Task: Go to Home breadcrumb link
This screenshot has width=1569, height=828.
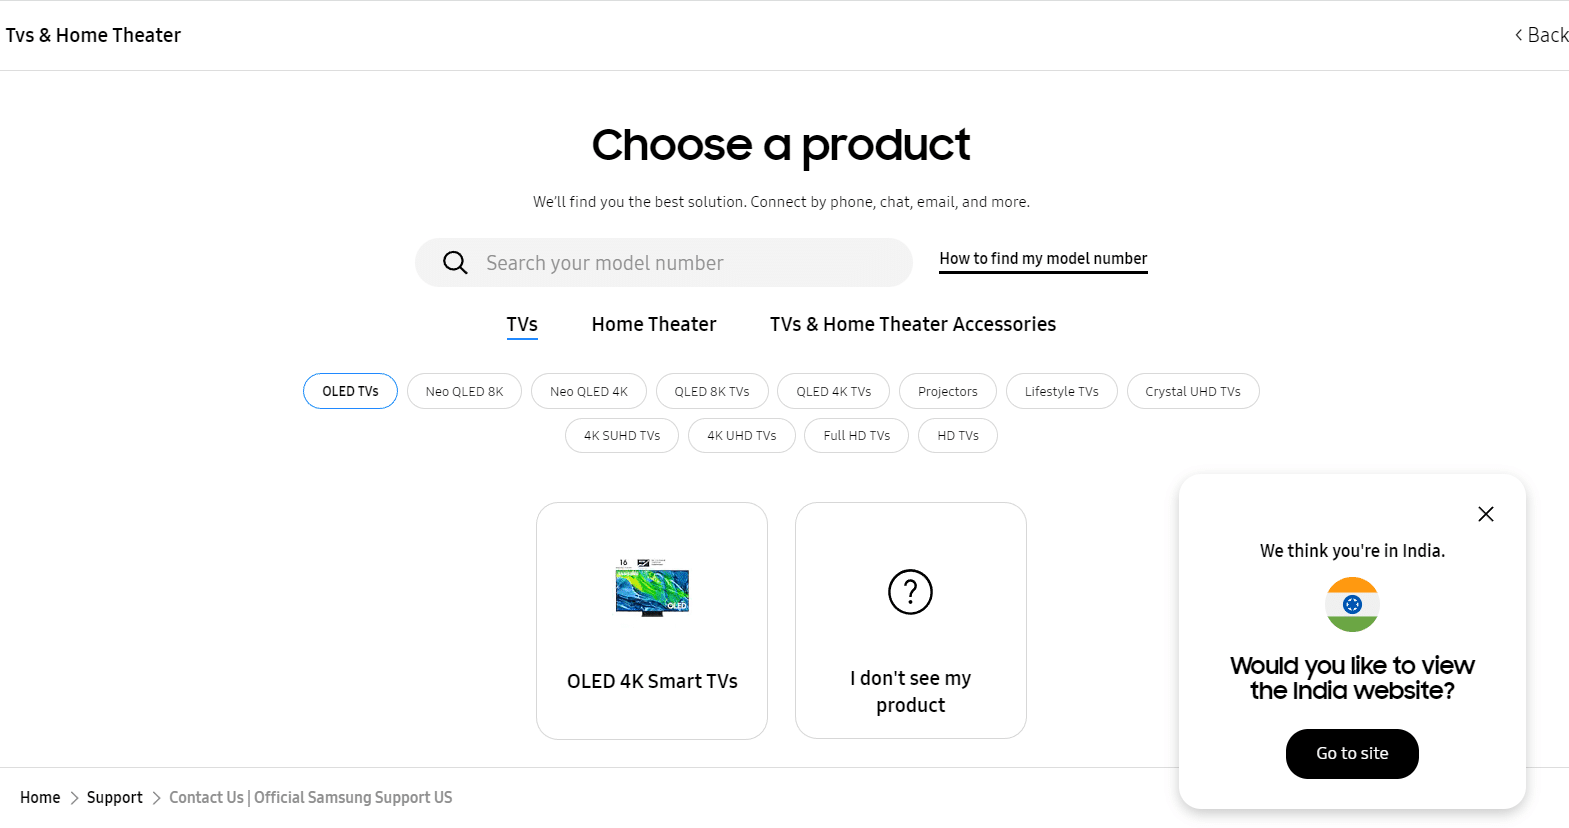Action: (x=40, y=797)
